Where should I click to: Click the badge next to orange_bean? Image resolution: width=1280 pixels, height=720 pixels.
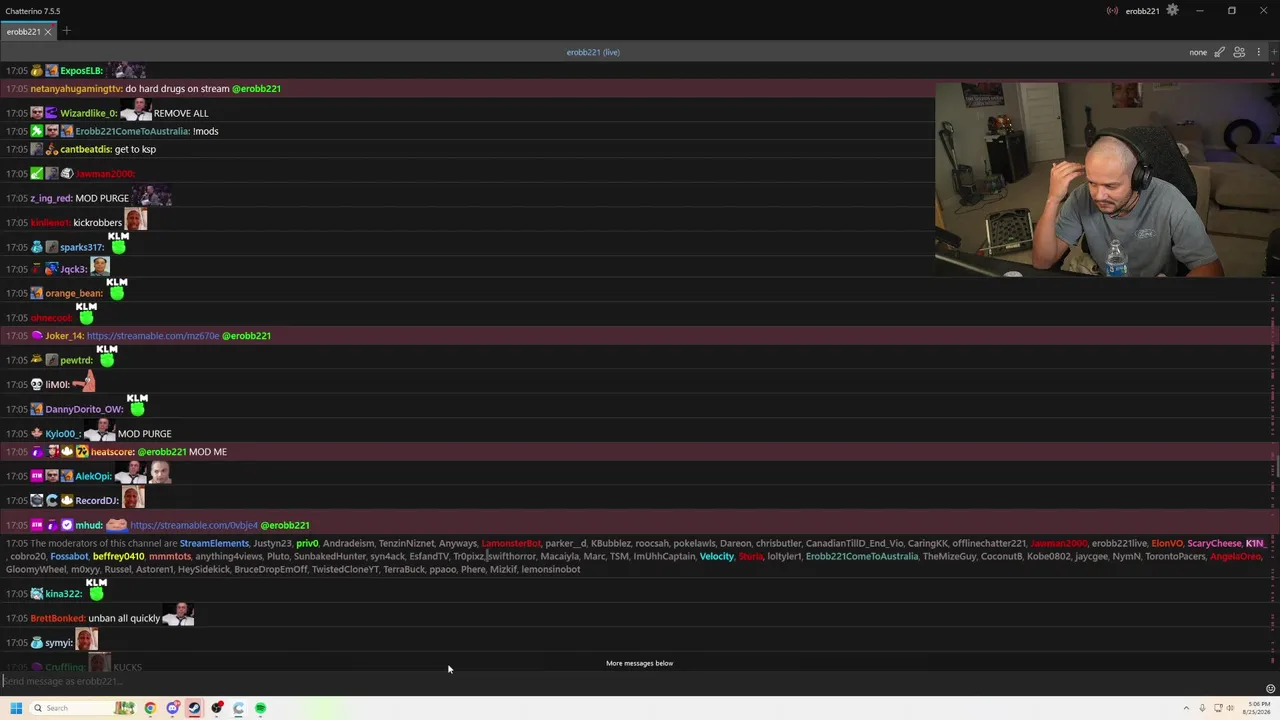pos(37,293)
